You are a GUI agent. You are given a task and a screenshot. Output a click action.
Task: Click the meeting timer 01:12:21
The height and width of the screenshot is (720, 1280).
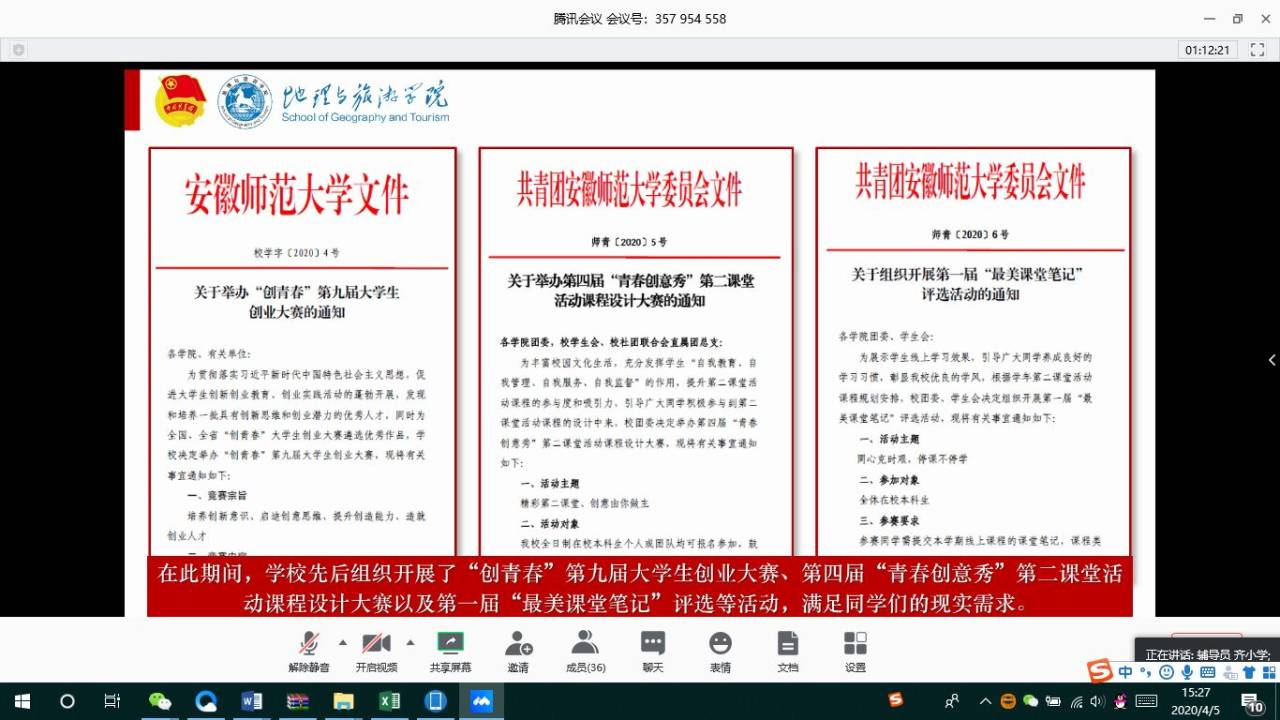[1209, 49]
